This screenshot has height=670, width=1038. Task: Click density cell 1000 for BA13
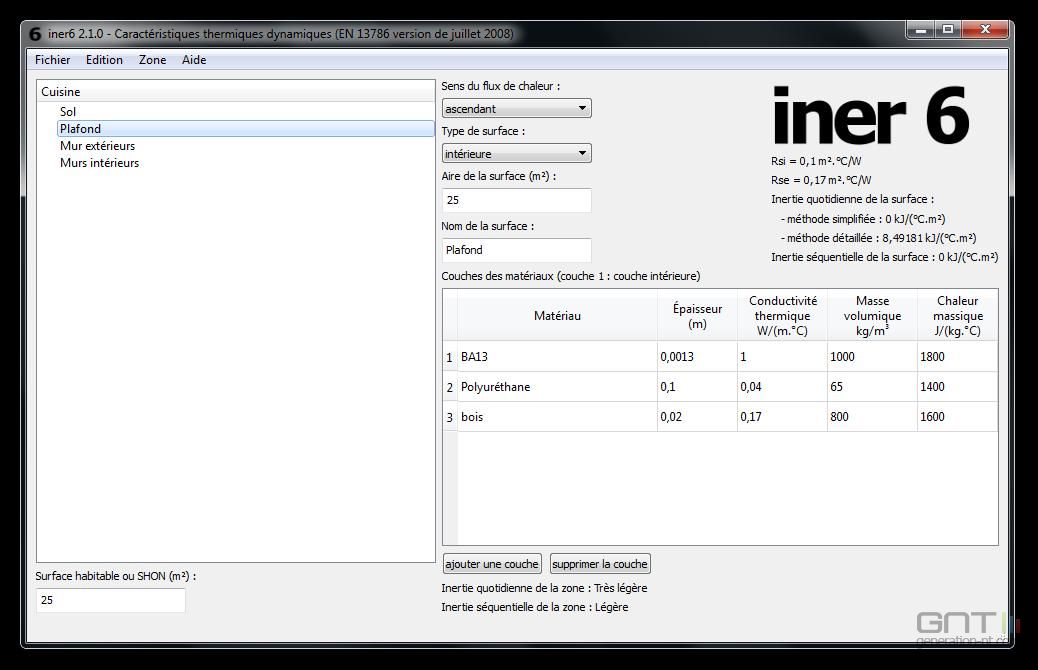click(x=873, y=357)
